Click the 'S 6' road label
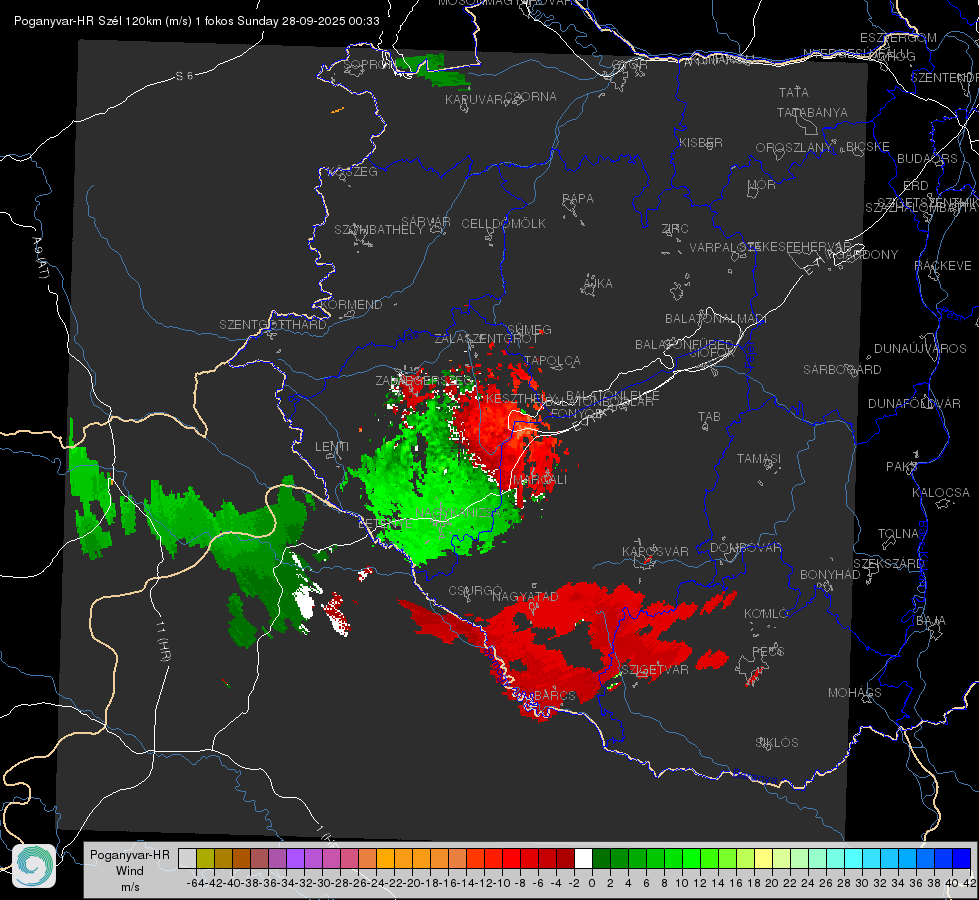 [x=184, y=76]
